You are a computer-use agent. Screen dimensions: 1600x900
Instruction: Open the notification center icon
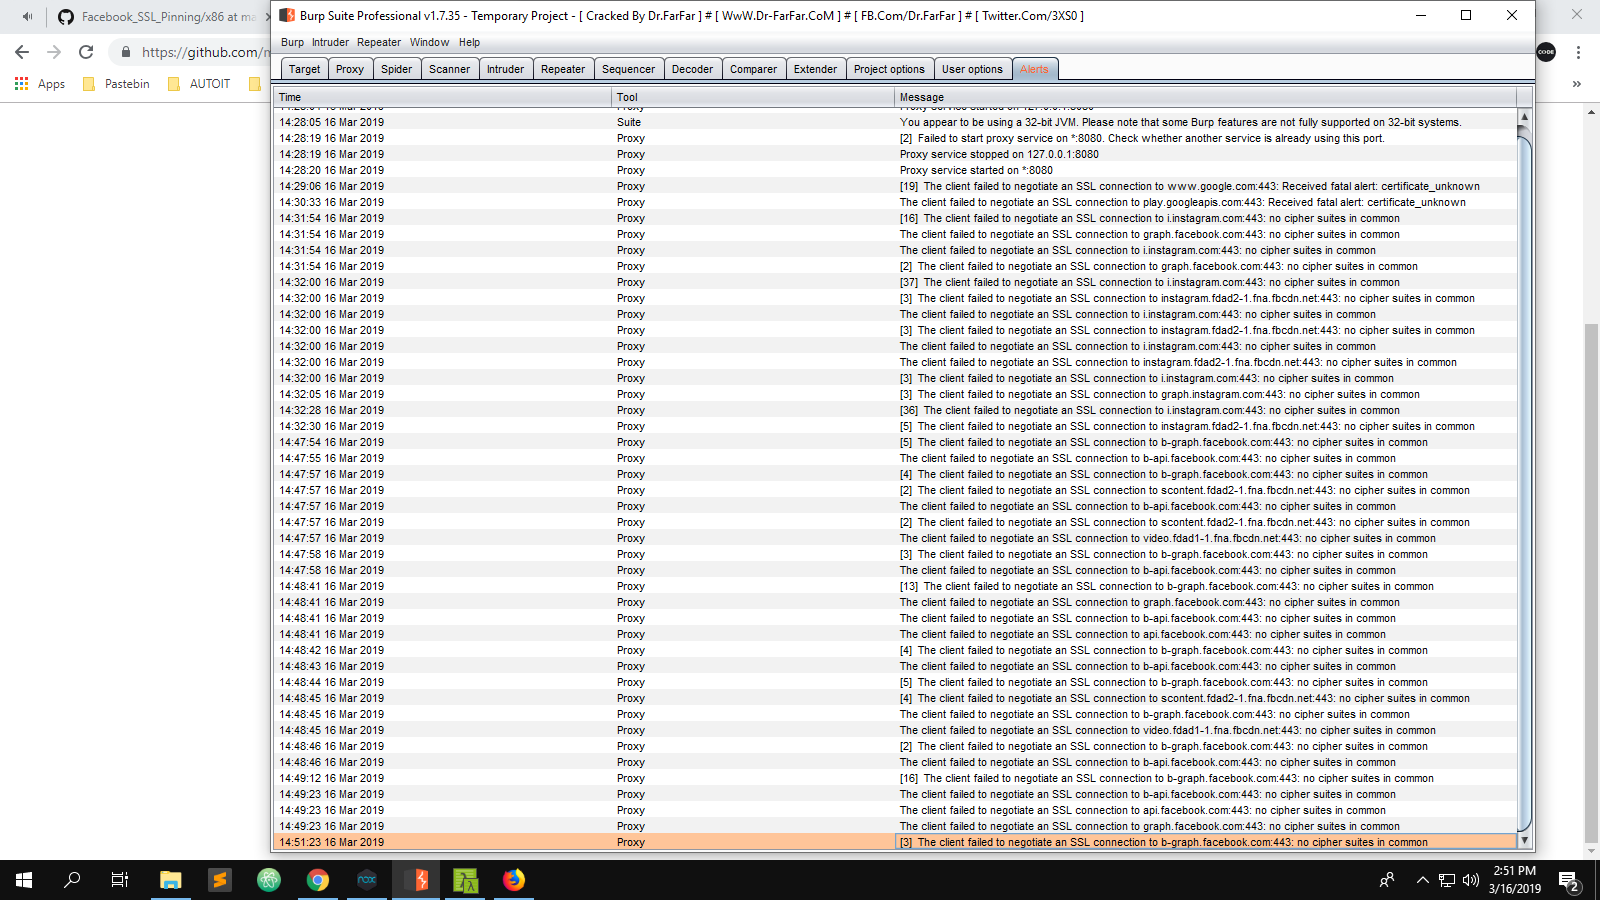tap(1569, 880)
